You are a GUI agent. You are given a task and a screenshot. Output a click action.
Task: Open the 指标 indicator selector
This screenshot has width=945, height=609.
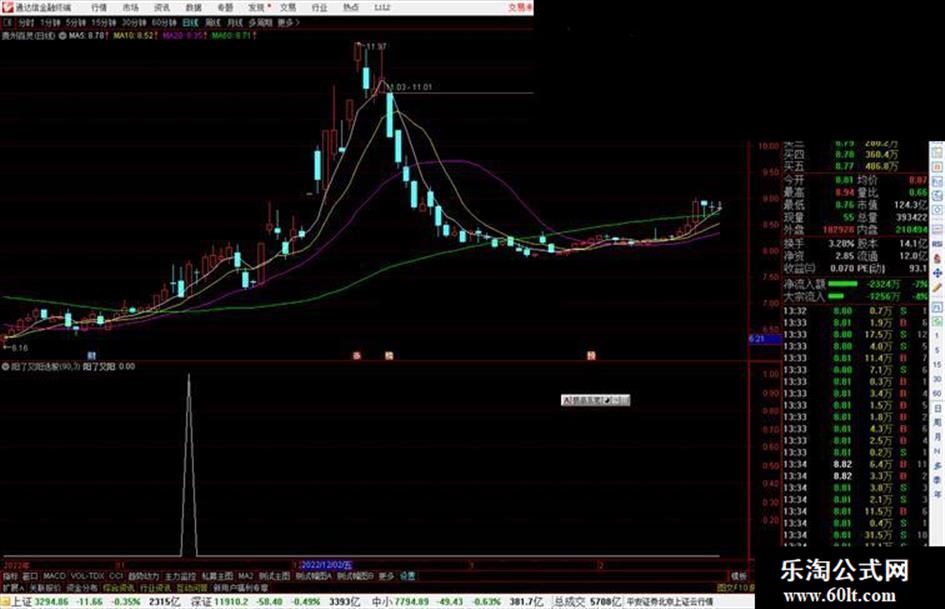[10, 576]
